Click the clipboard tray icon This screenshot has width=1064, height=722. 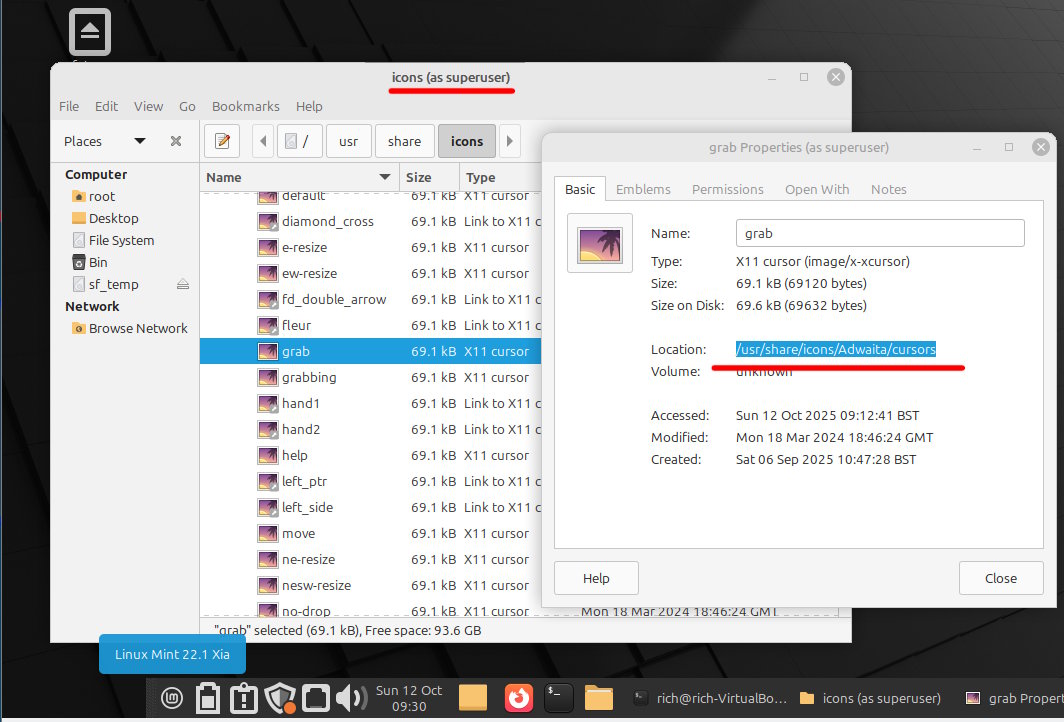tap(244, 698)
